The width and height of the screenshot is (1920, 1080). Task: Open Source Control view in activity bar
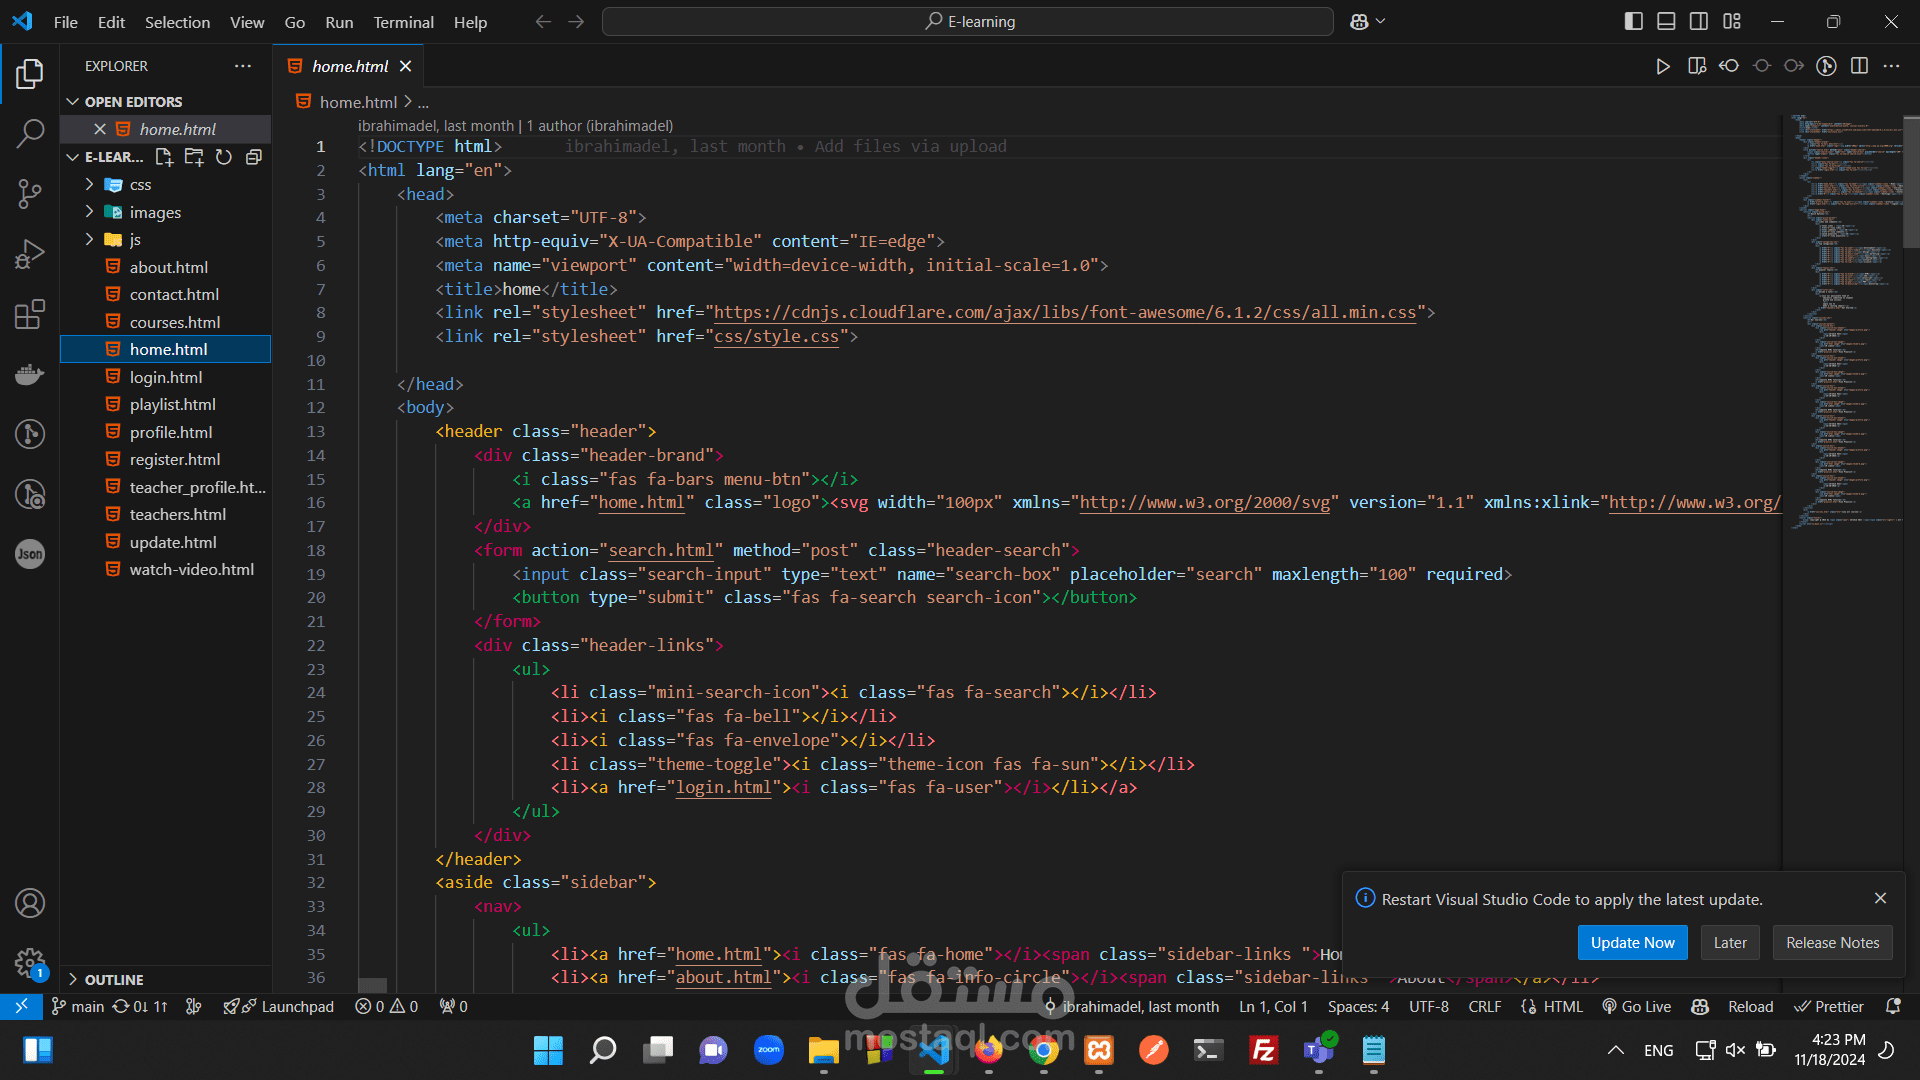[x=30, y=193]
